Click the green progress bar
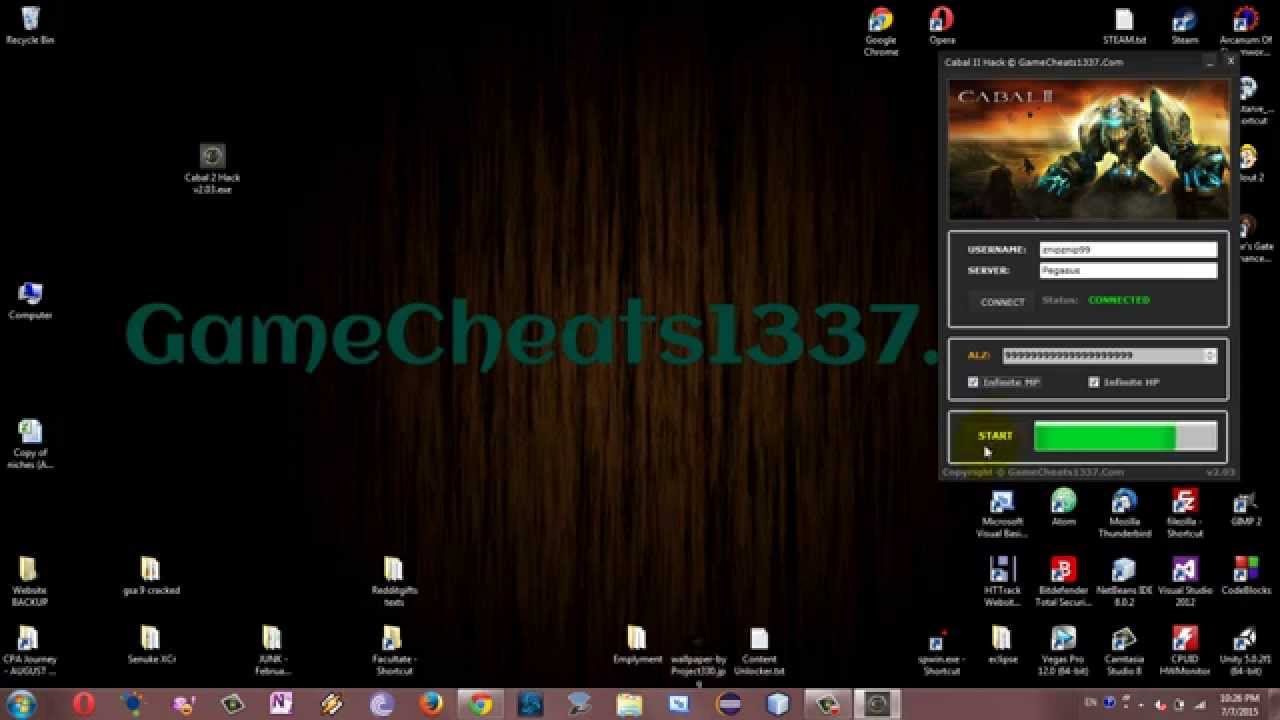The image size is (1280, 720). click(1125, 437)
